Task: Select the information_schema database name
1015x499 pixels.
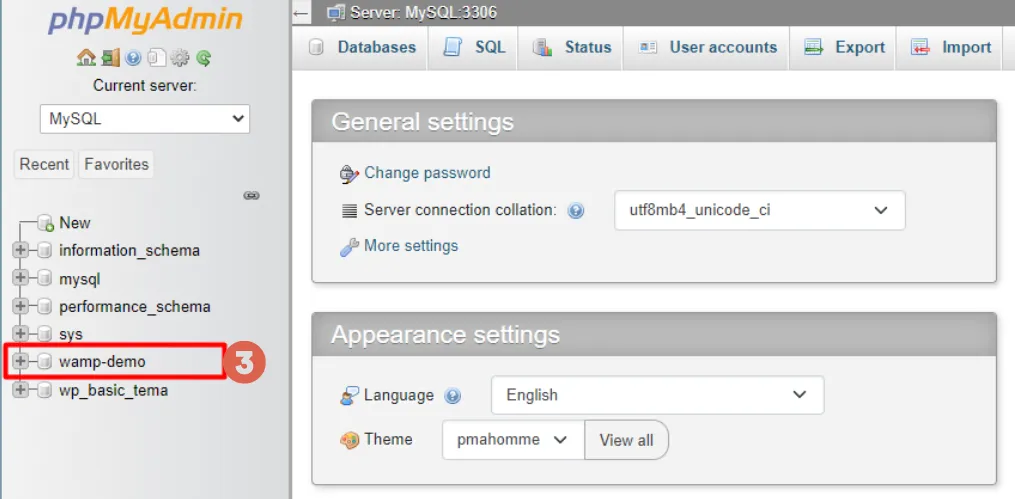Action: (129, 250)
